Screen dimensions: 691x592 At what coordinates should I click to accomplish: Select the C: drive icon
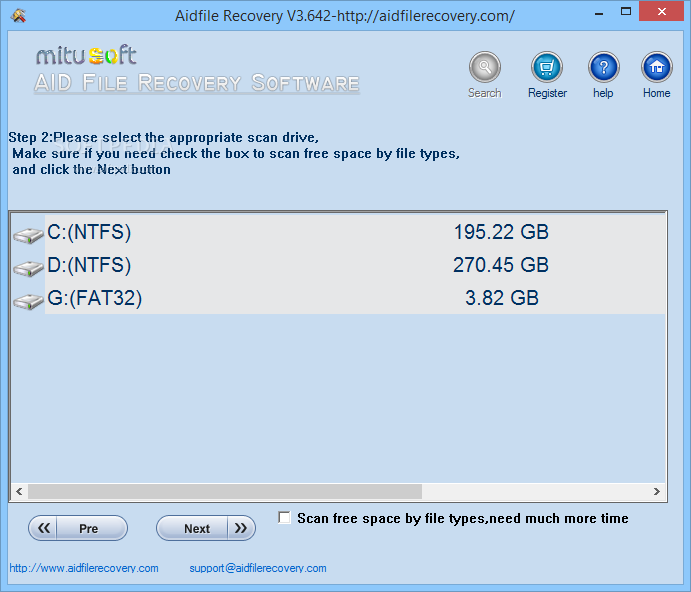28,235
